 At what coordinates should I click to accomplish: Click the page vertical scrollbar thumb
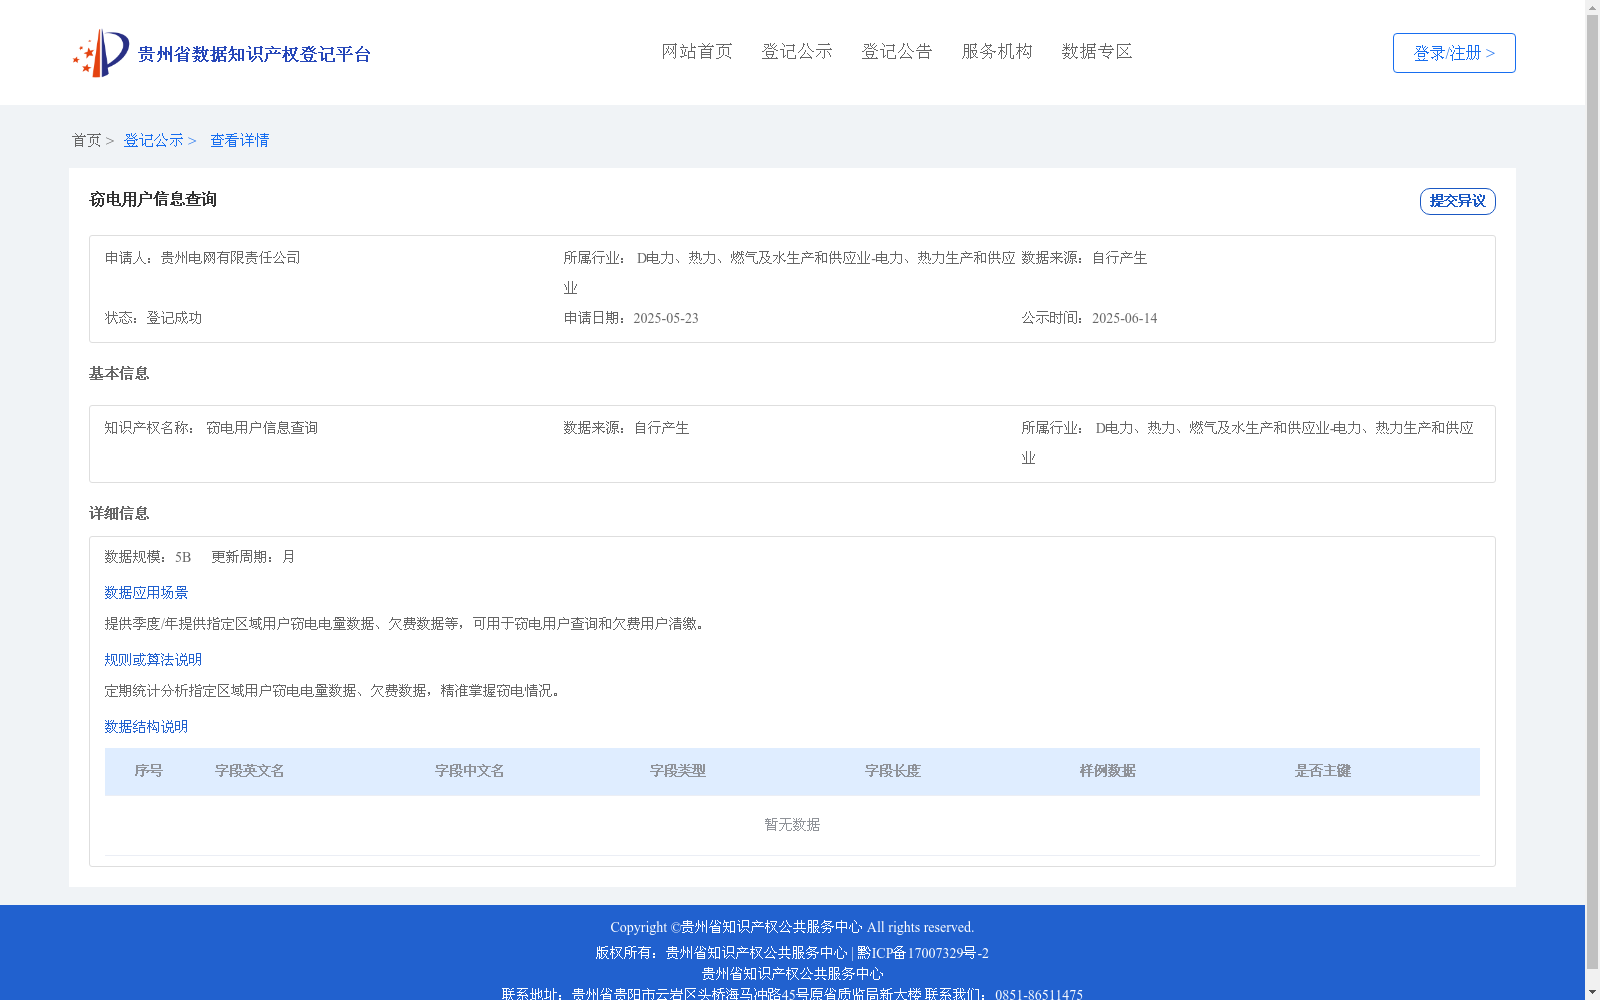1592,492
